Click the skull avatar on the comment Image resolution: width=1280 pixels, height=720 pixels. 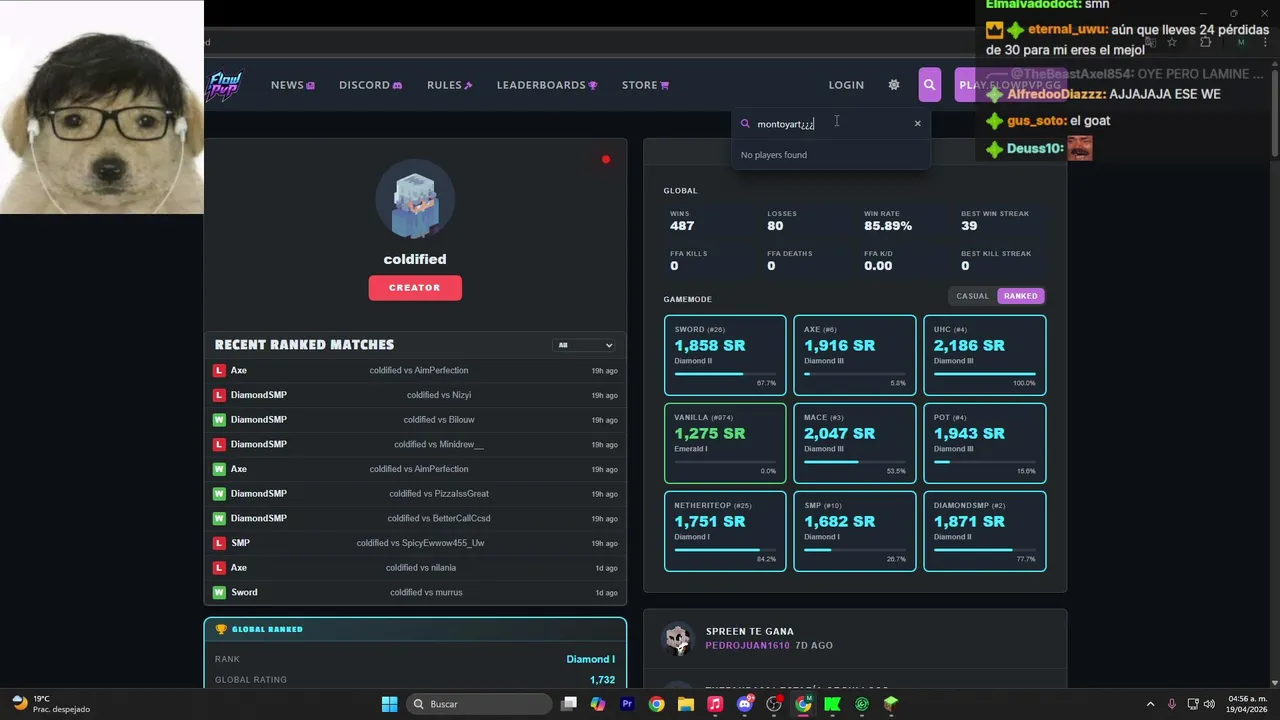[678, 639]
